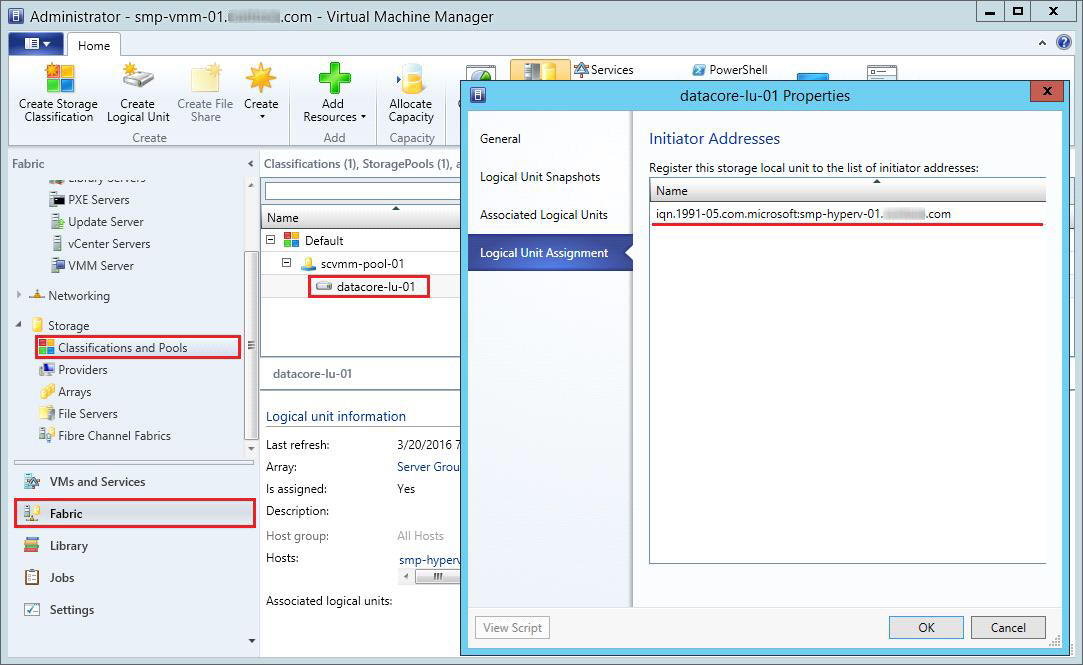Open the Jobs workspace
Screen dimensions: 1083x665
tap(62, 578)
